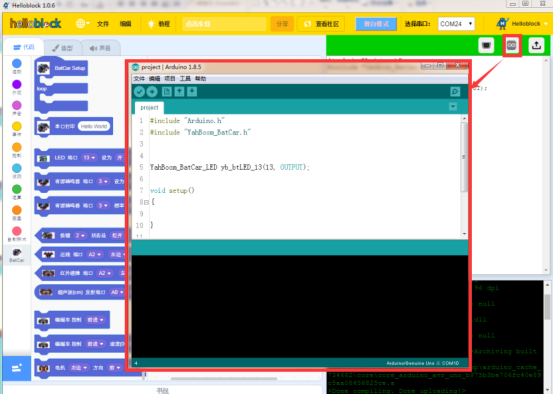Click the Hello World text input in block

tap(94, 126)
